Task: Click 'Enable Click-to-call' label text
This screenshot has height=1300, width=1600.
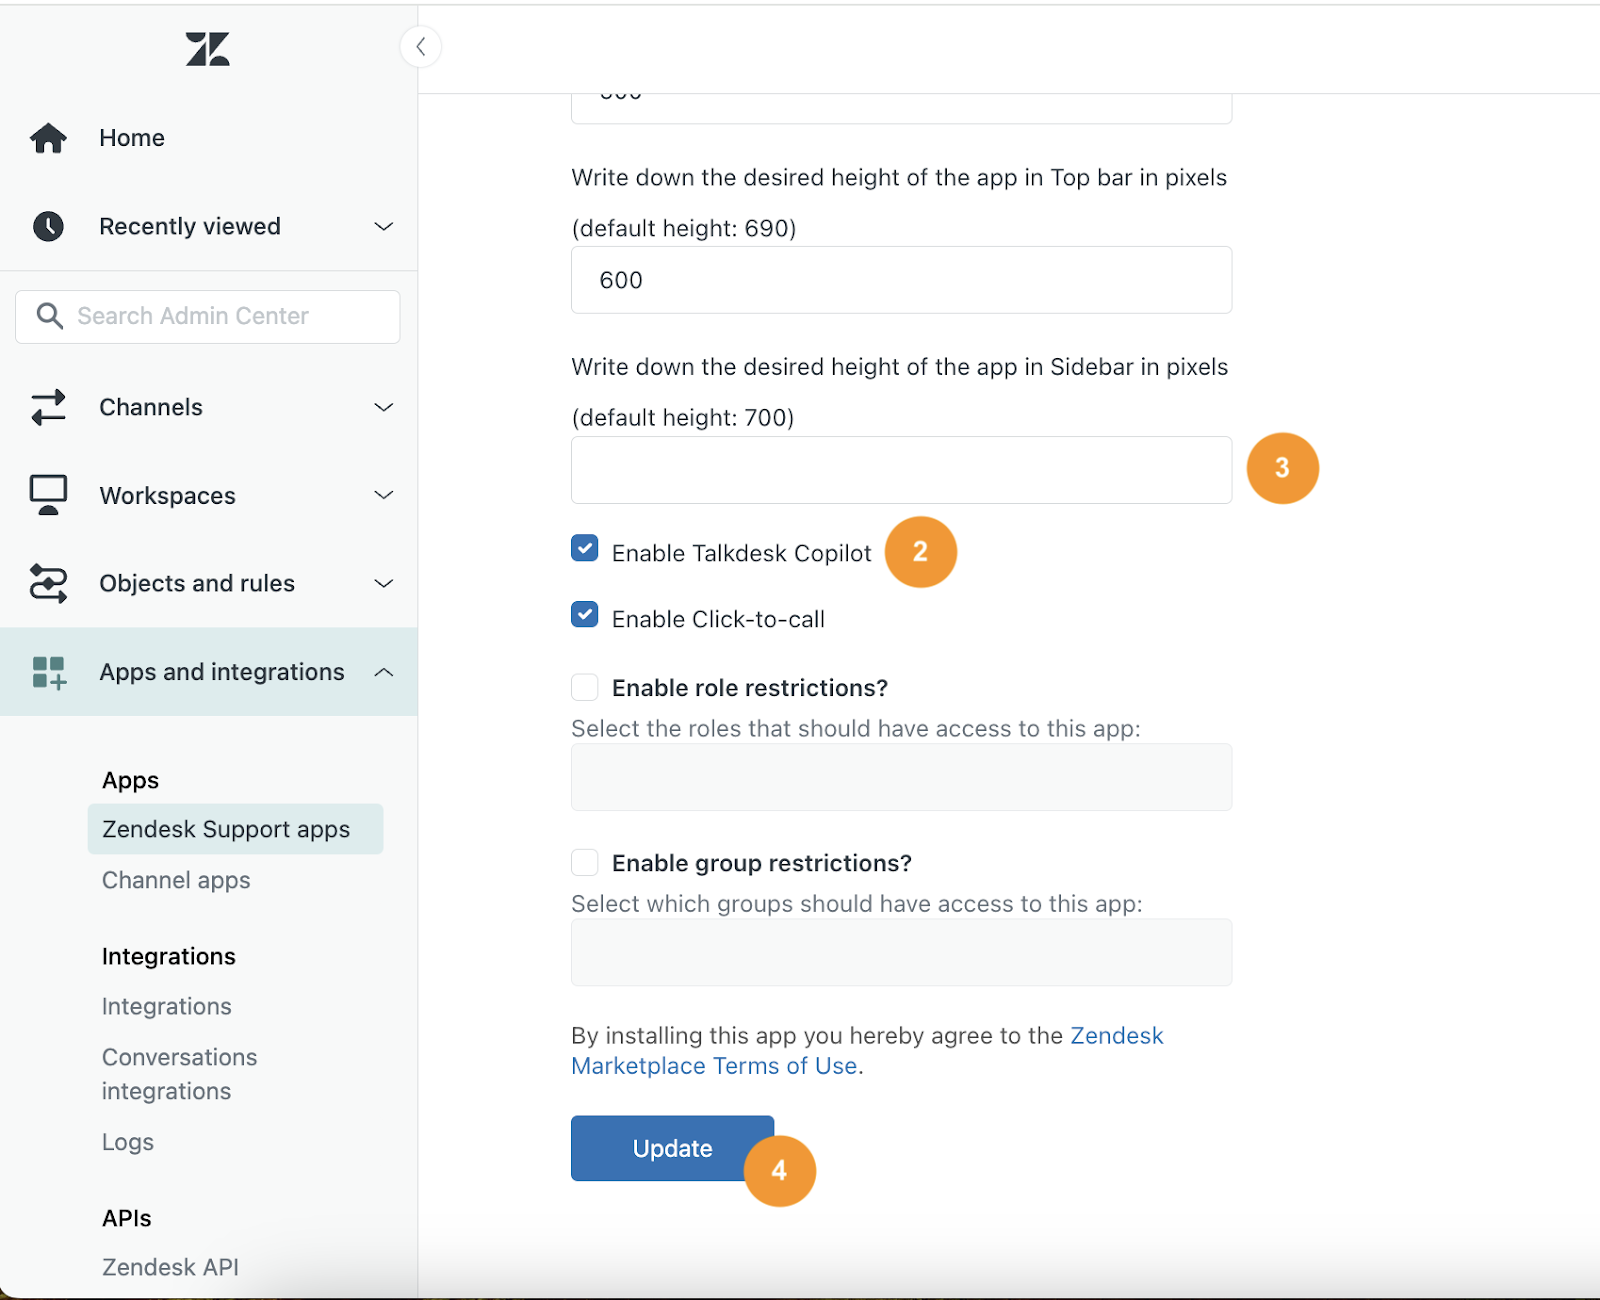Action: click(718, 619)
